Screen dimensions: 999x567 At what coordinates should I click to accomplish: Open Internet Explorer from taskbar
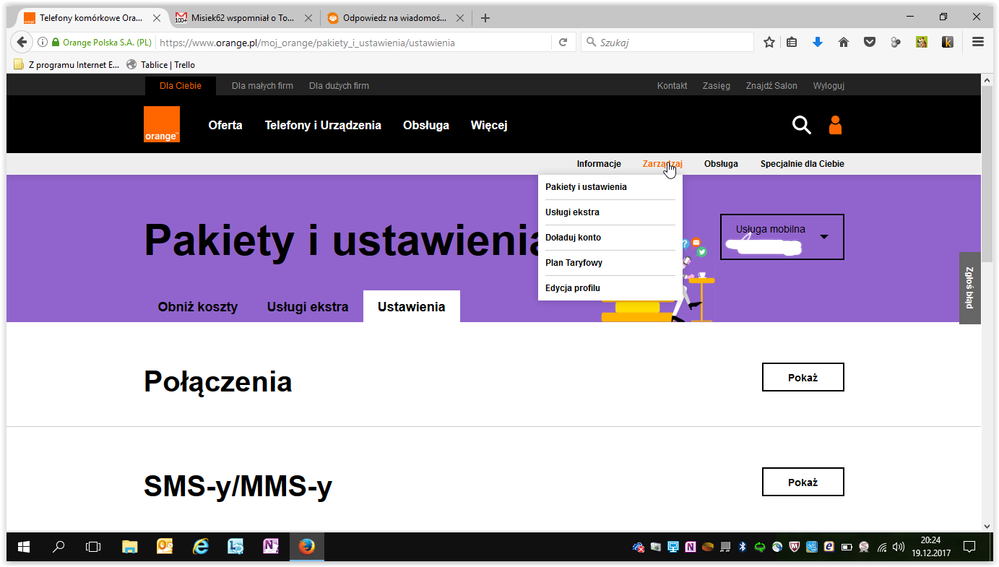point(201,547)
